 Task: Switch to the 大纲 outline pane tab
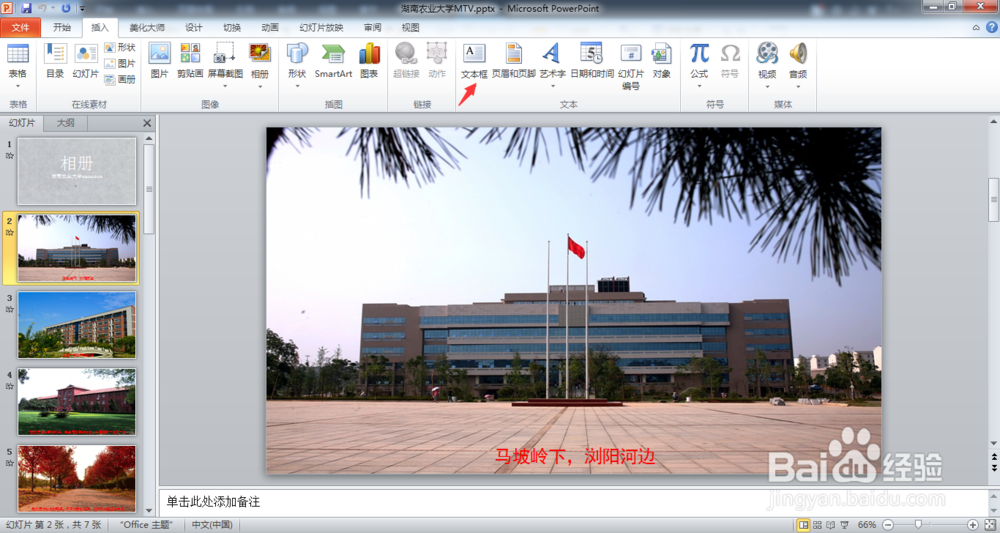tap(65, 122)
